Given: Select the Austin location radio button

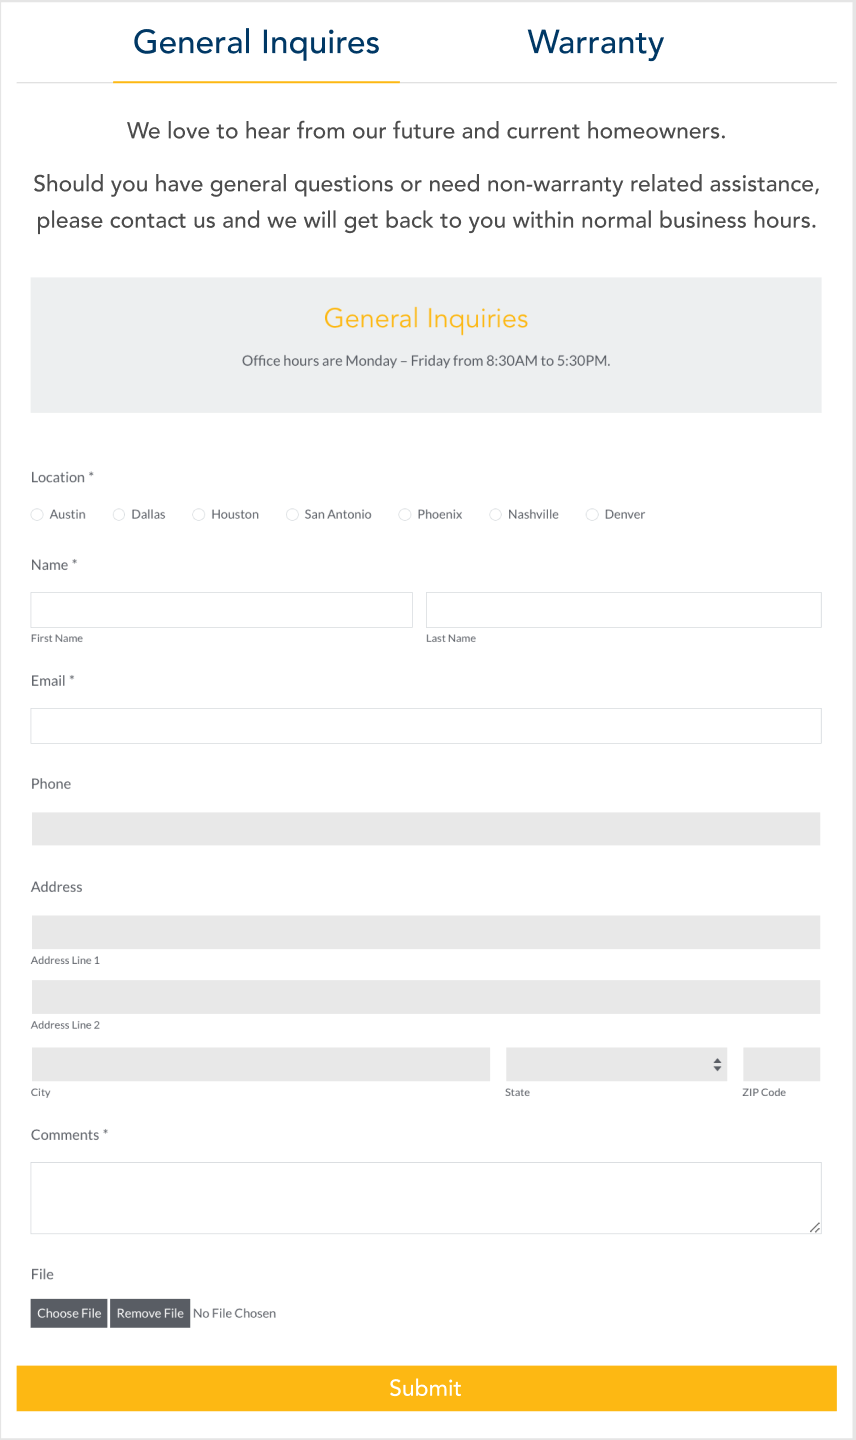Looking at the screenshot, I should click(37, 515).
